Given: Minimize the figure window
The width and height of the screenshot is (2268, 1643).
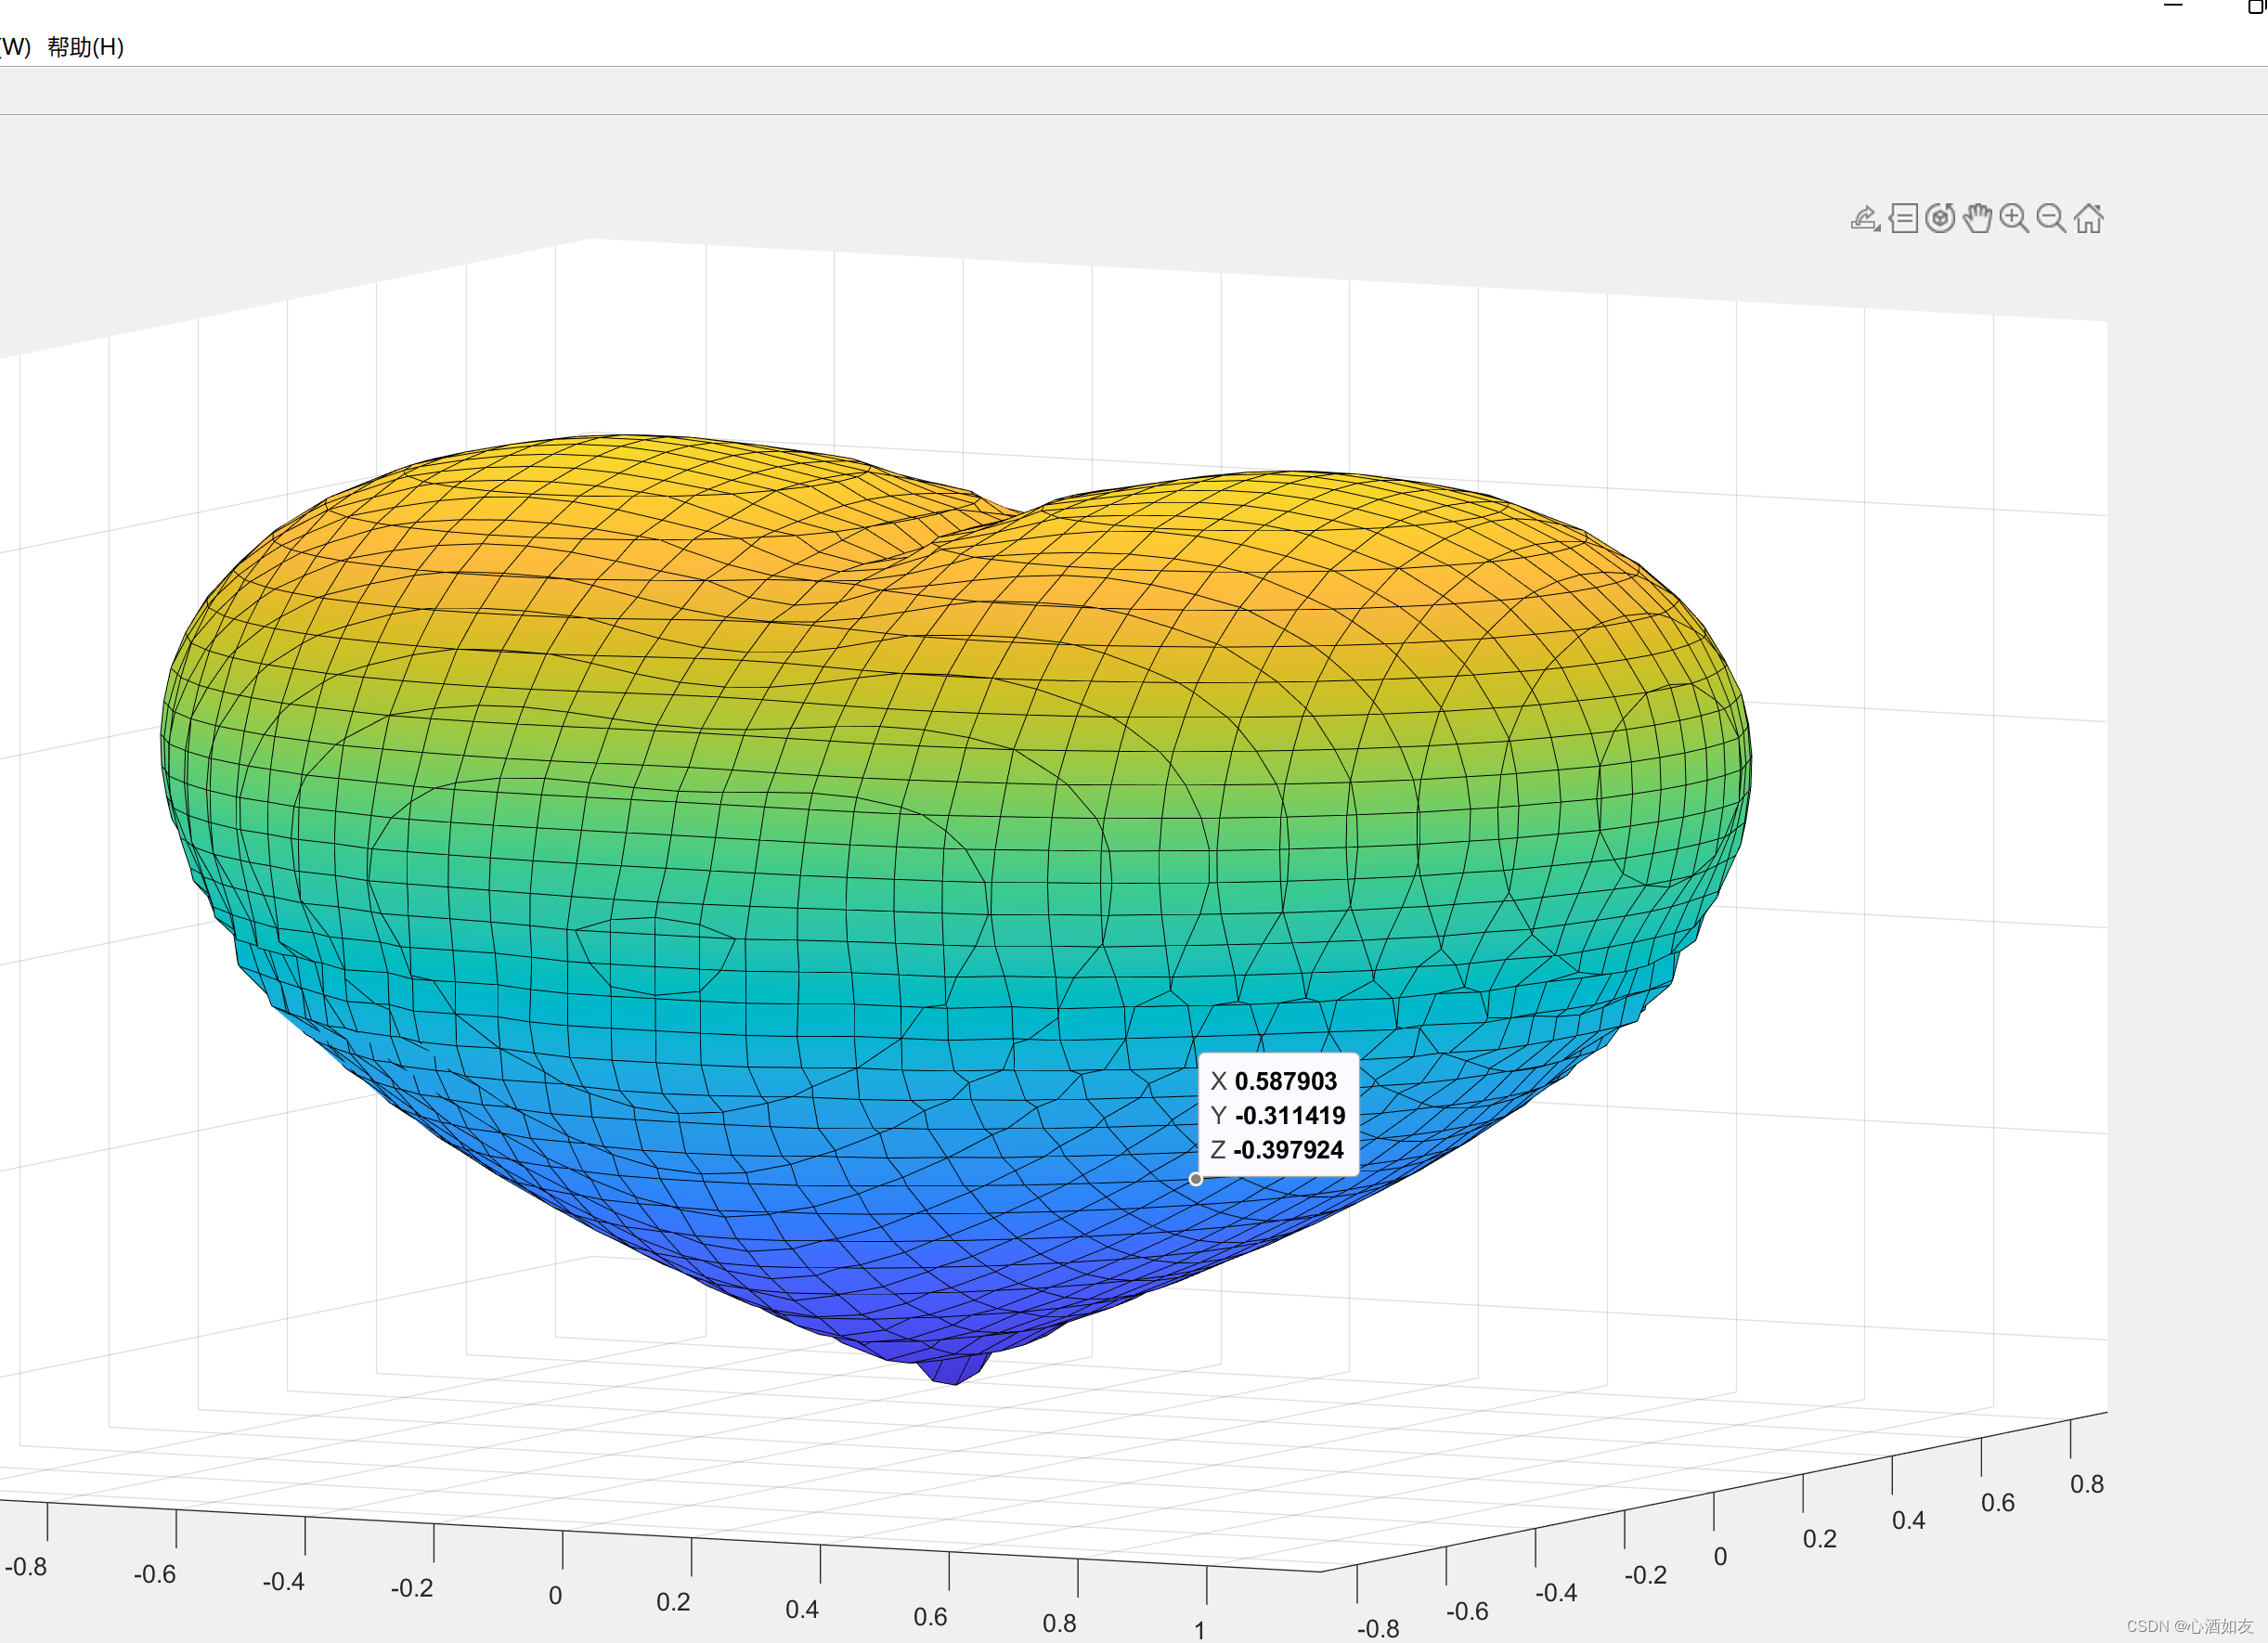Looking at the screenshot, I should pyautogui.click(x=2172, y=6).
